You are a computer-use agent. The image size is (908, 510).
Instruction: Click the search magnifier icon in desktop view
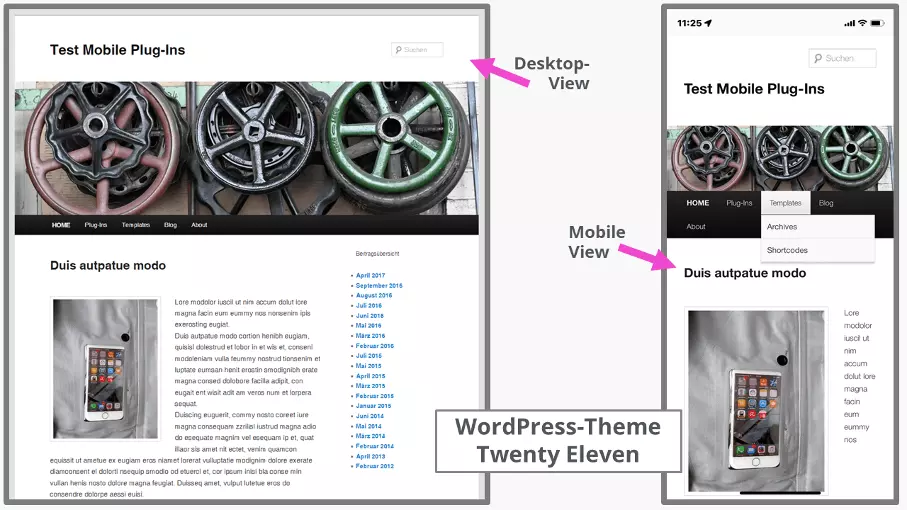click(x=399, y=50)
